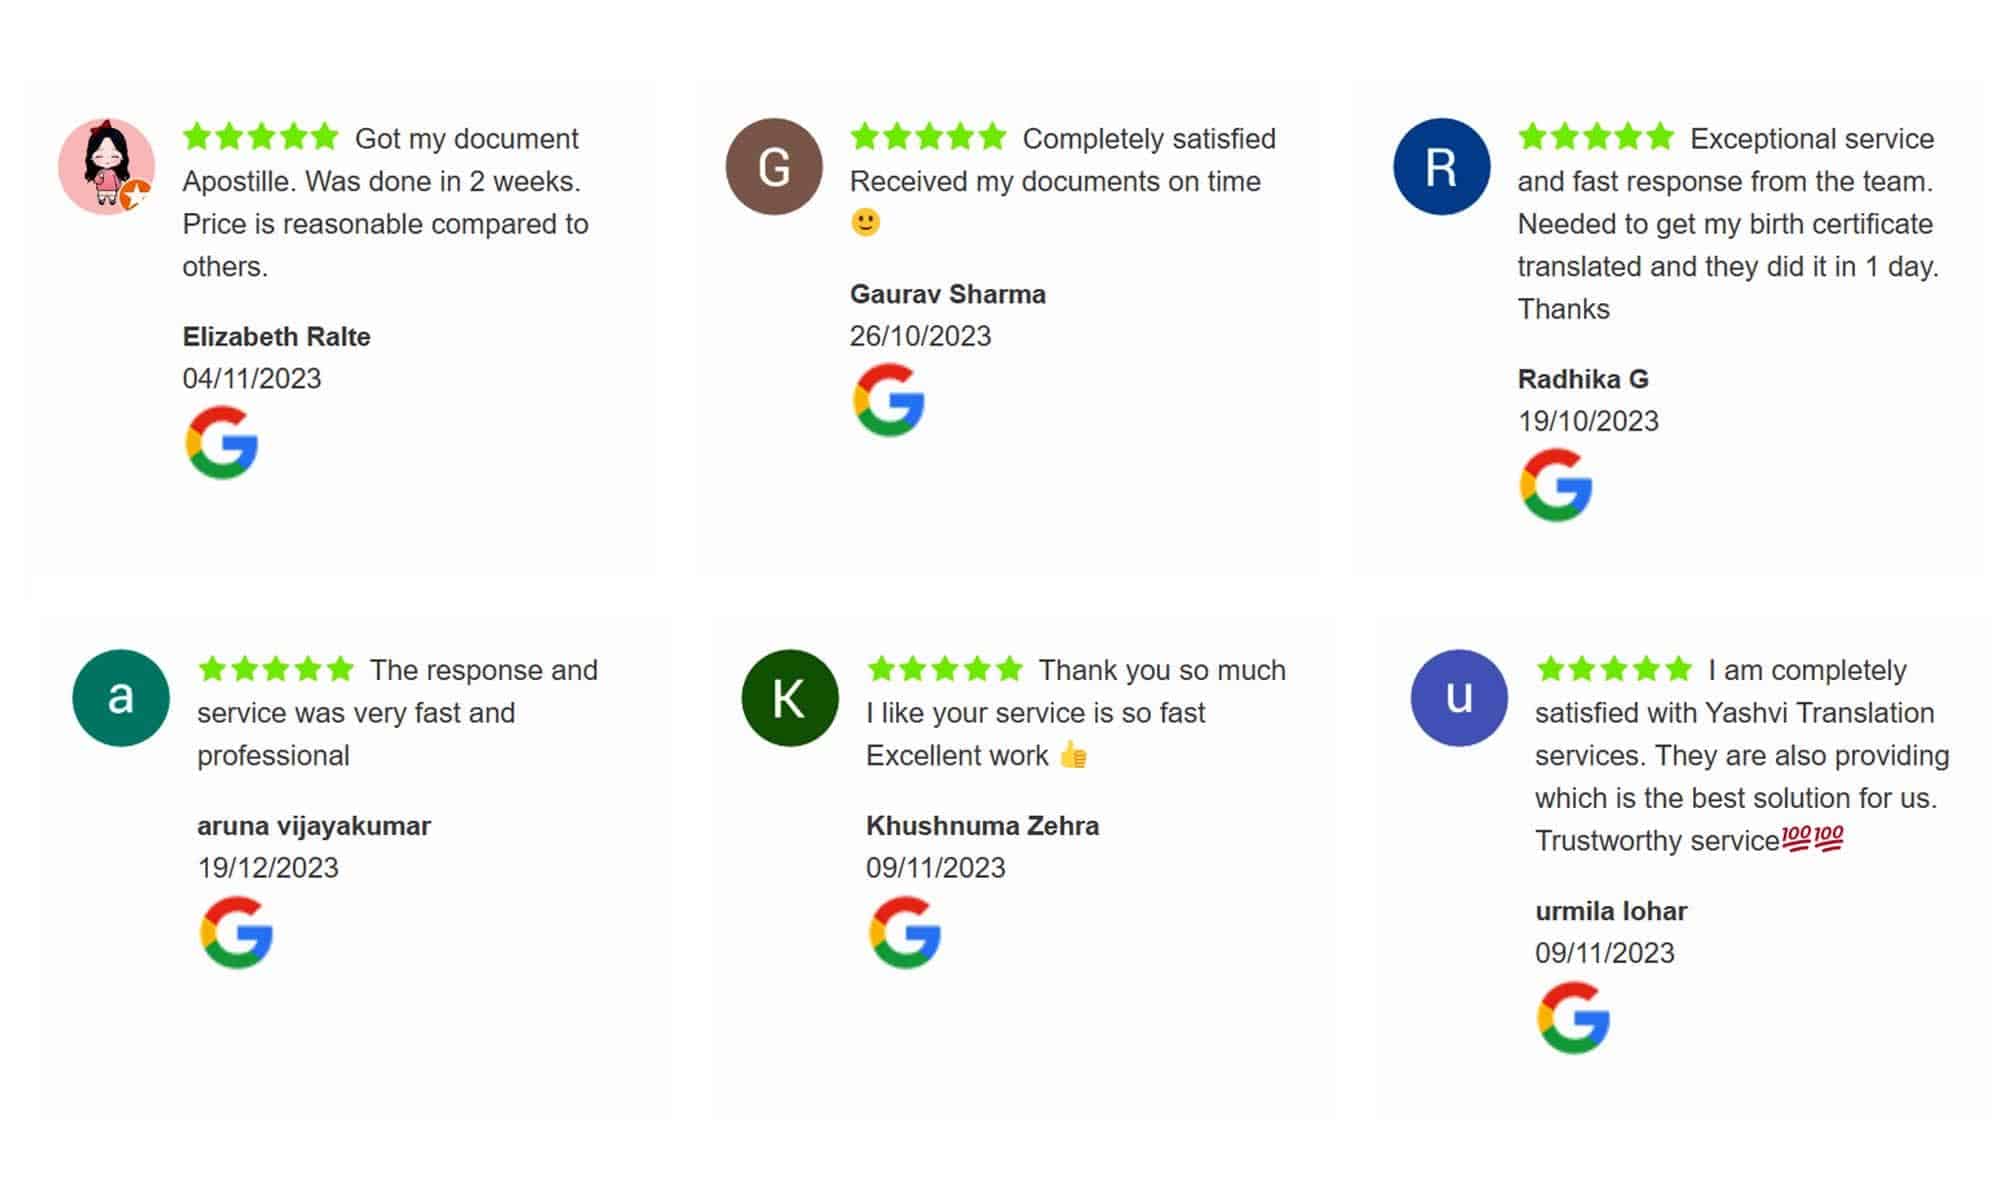Click the dark blue R avatar circle
2000x1200 pixels.
[1441, 166]
